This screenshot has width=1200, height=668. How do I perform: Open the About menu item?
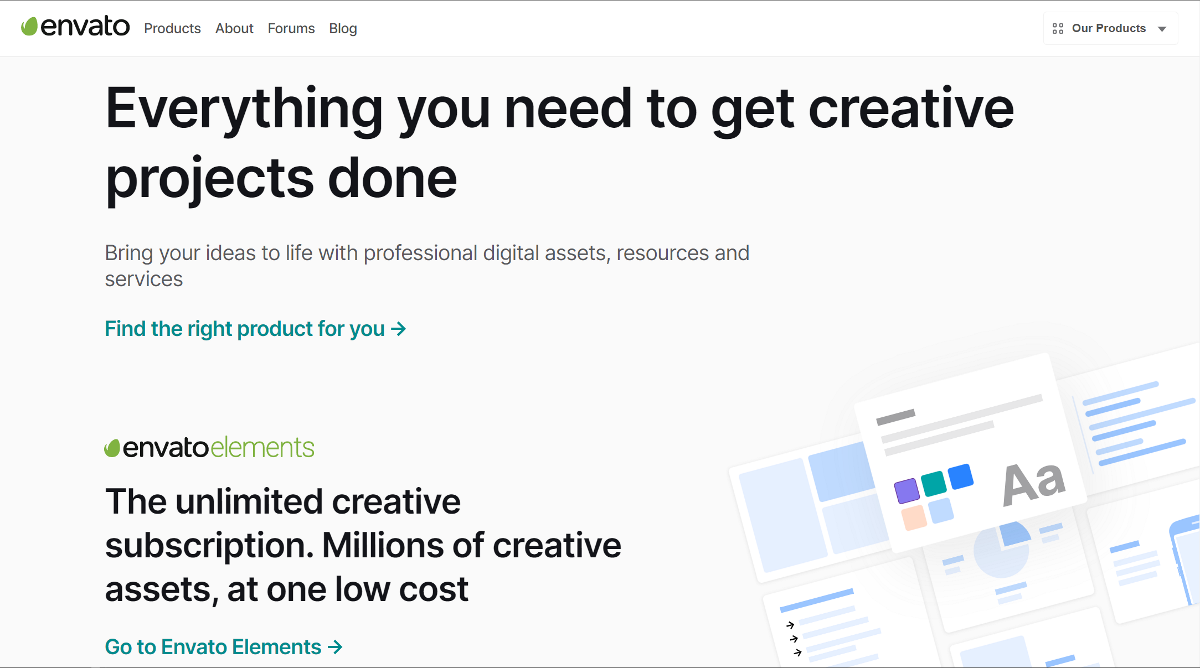pyautogui.click(x=234, y=28)
